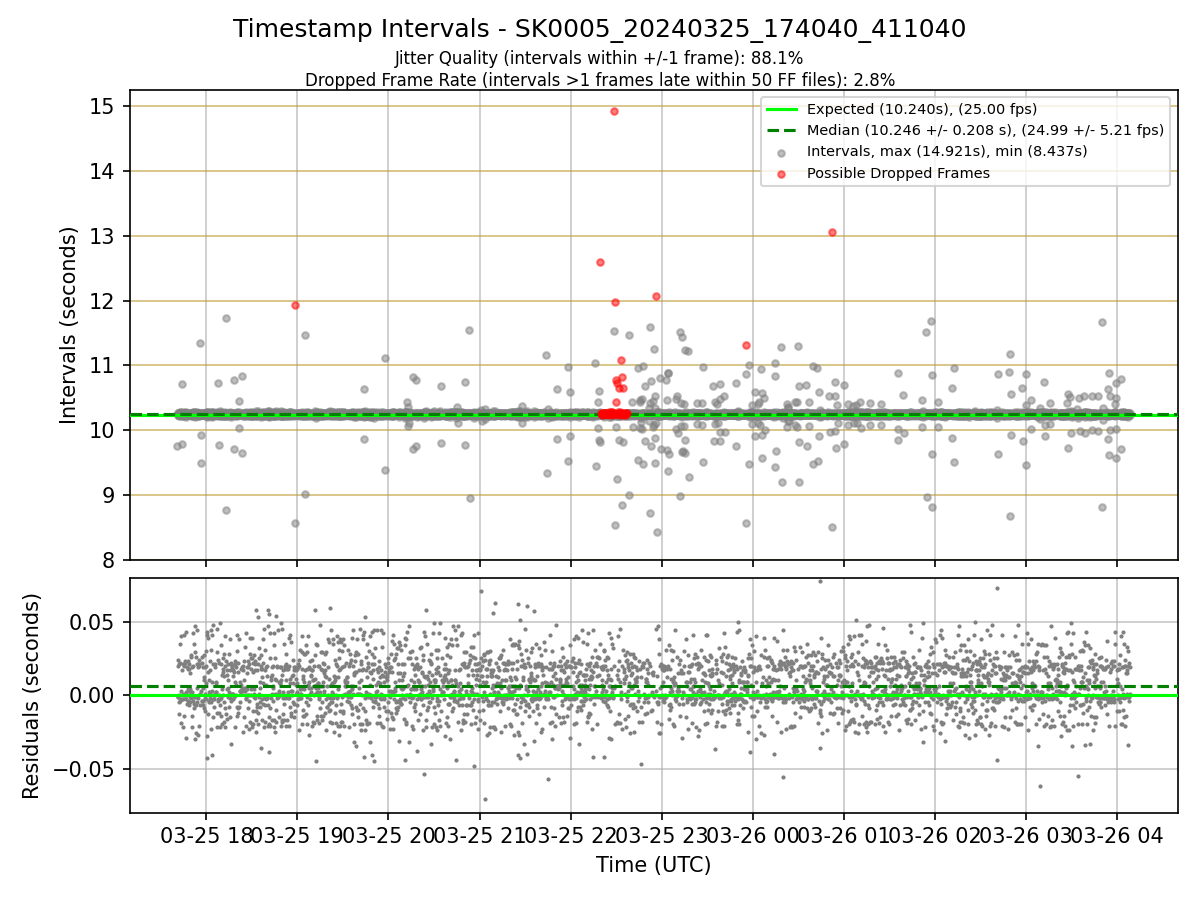Click the red dot marker in legend
The height and width of the screenshot is (900, 1200).
(x=781, y=173)
